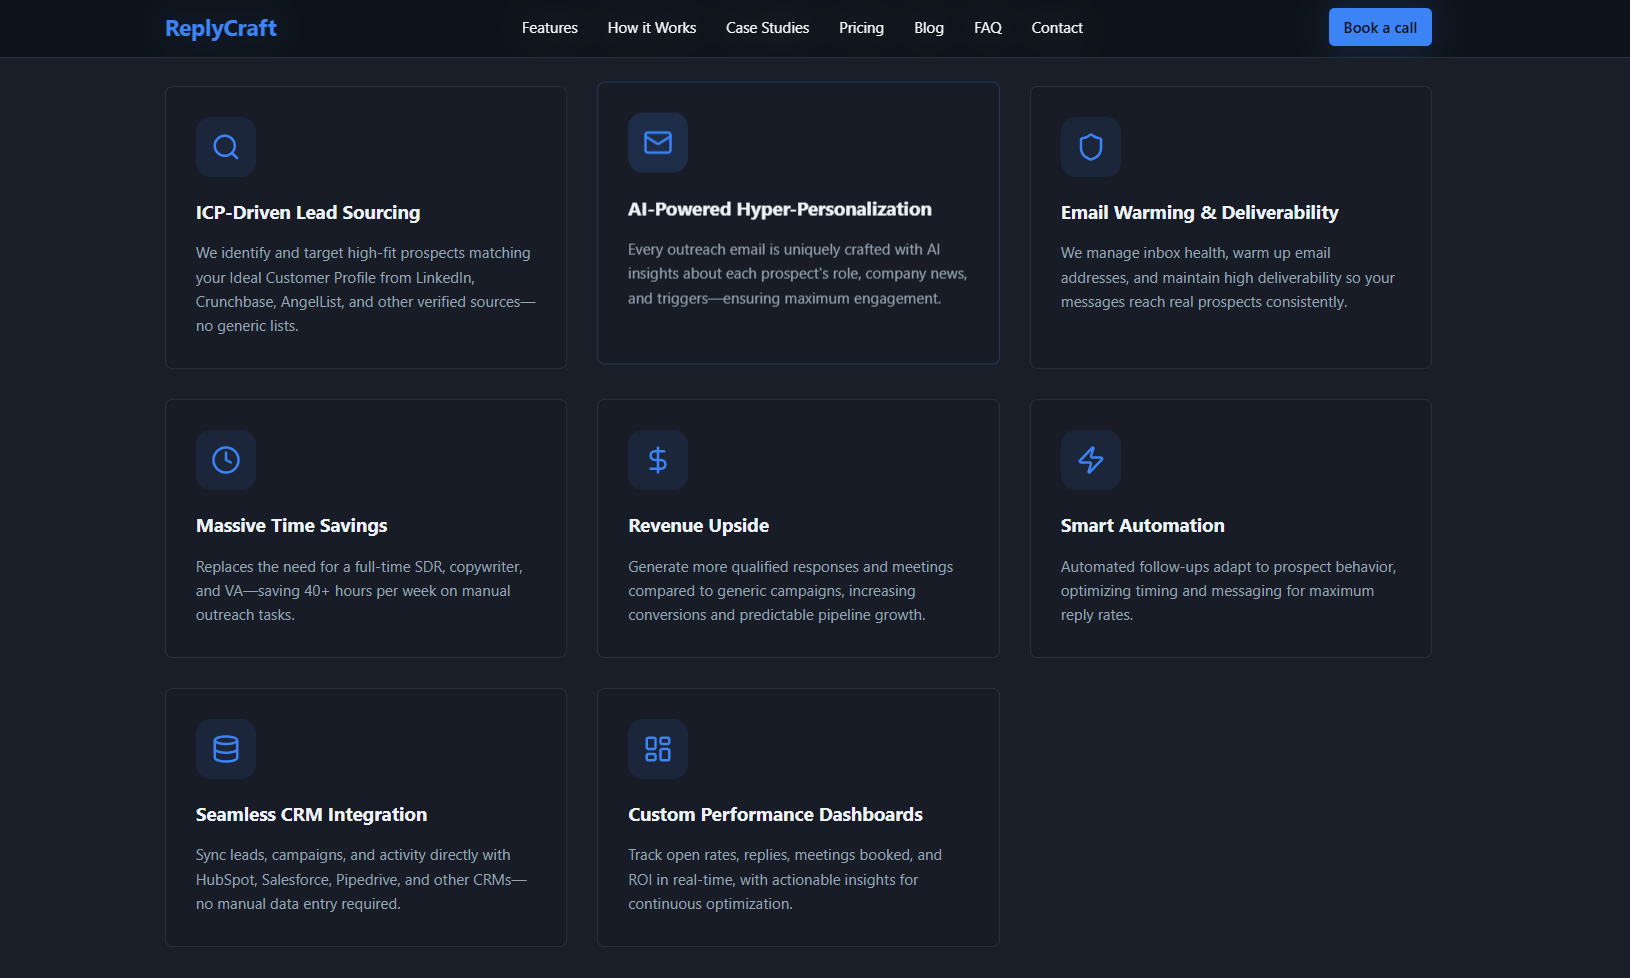The width and height of the screenshot is (1630, 978).
Task: Navigate to the Pricing section
Action: click(861, 28)
